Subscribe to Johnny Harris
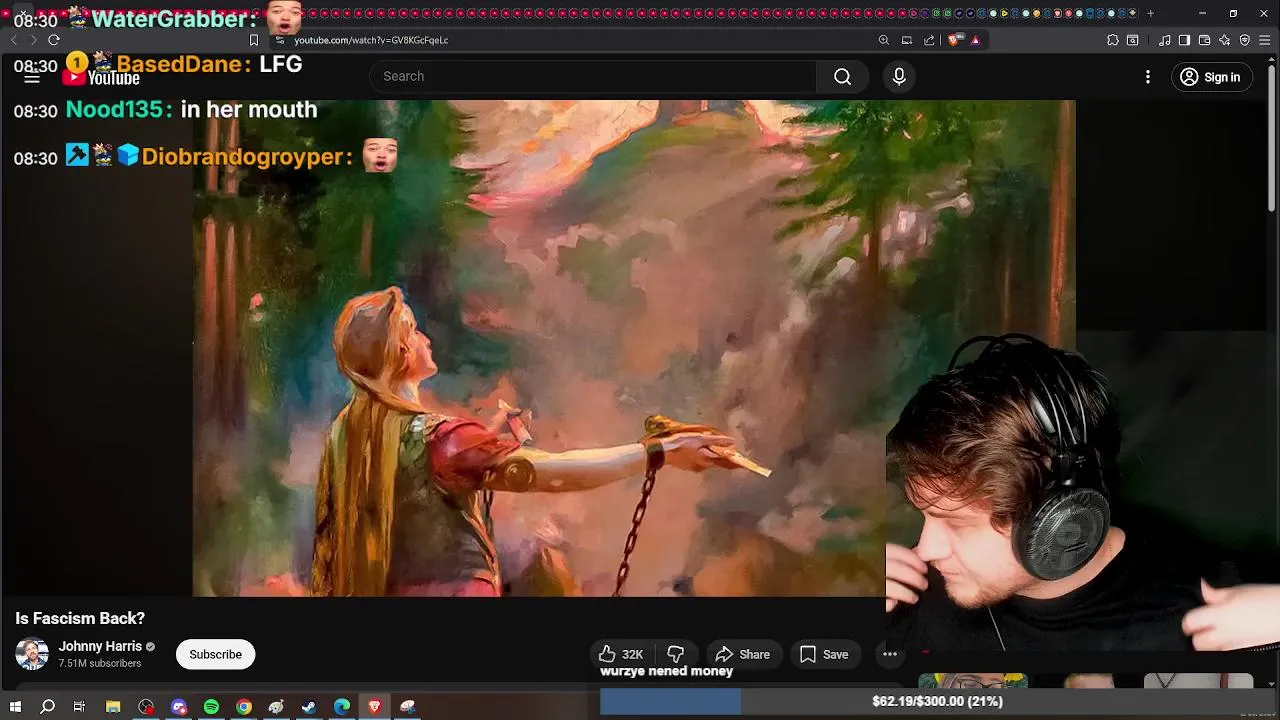1280x720 pixels. (x=216, y=655)
